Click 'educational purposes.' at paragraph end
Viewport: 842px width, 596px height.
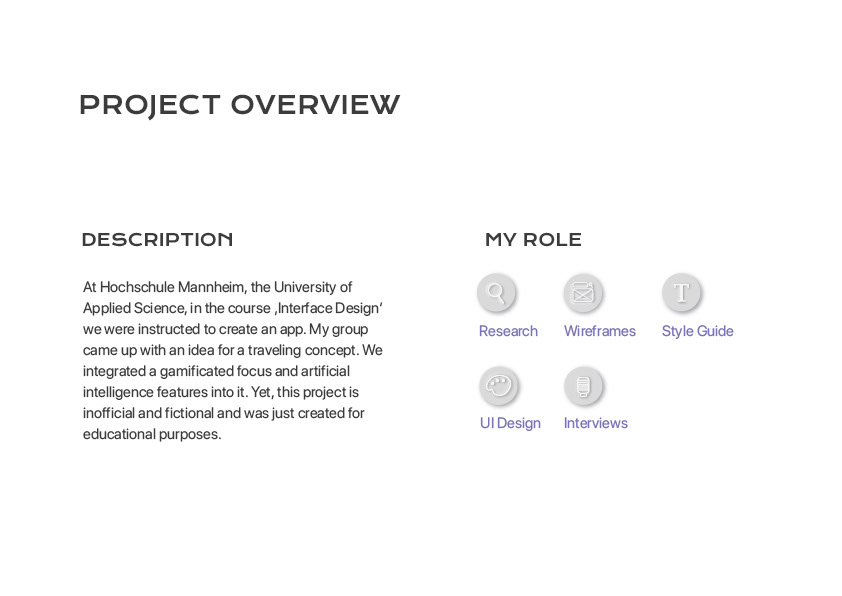(x=152, y=434)
